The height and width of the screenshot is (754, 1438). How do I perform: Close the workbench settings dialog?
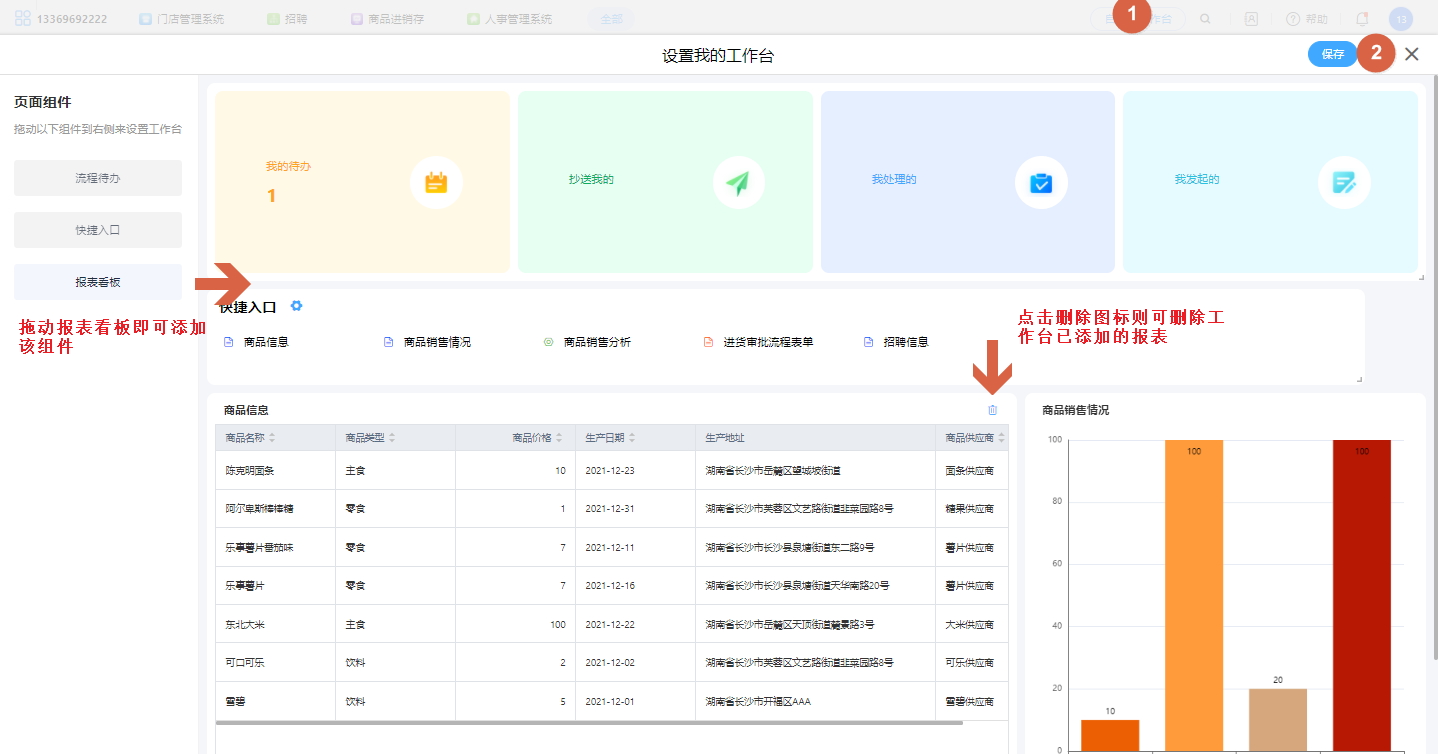click(1411, 54)
